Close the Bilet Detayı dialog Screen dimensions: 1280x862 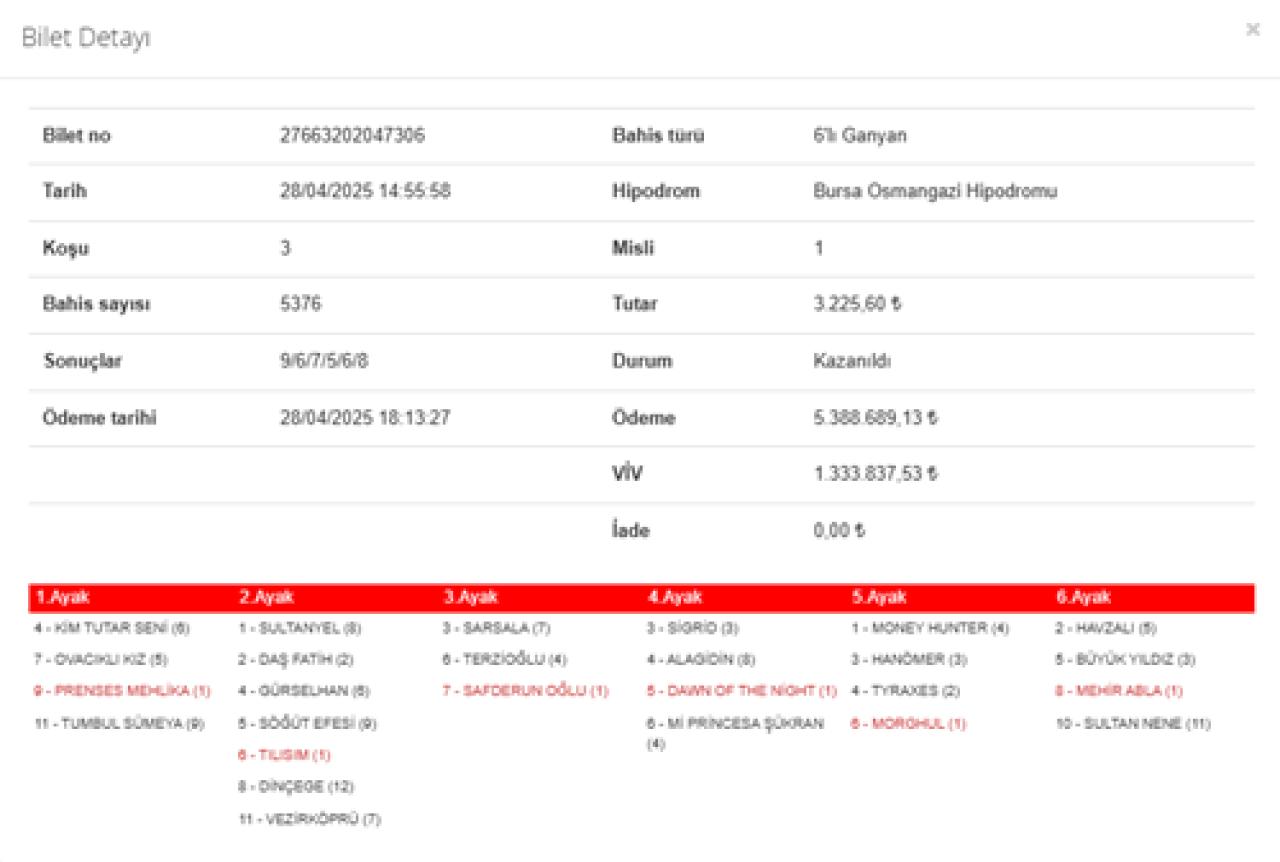coord(1252,30)
